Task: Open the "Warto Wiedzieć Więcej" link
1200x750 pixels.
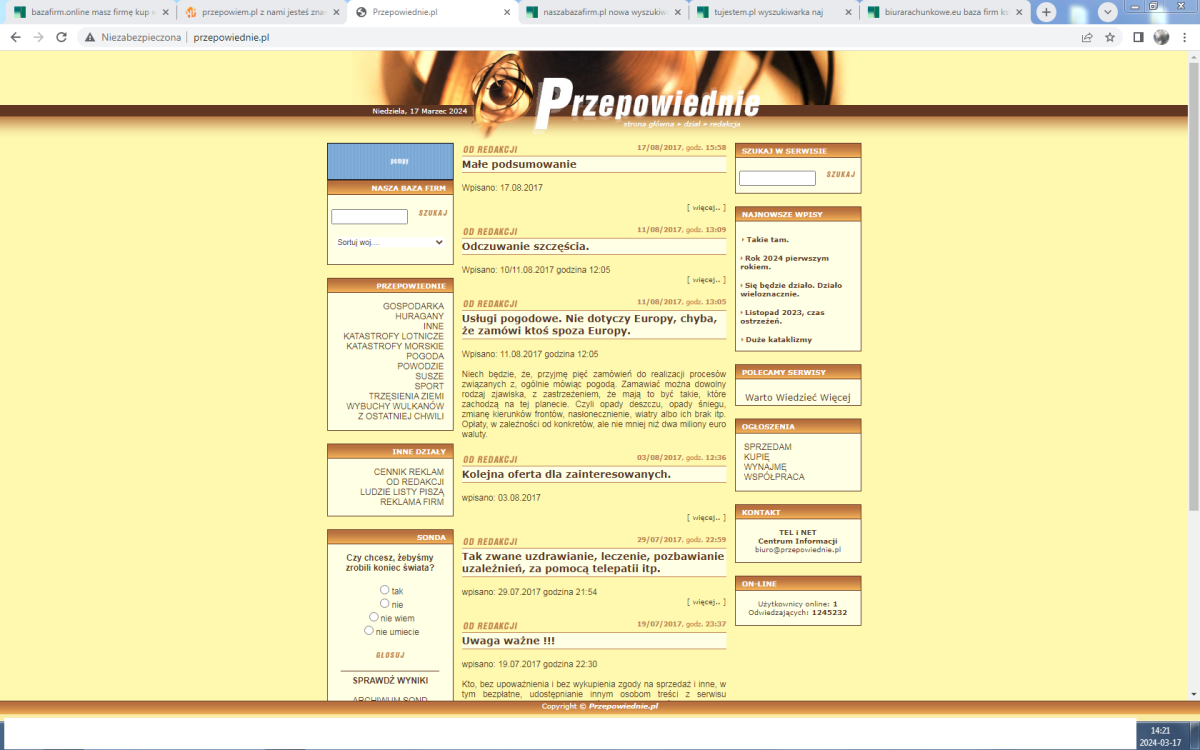Action: click(797, 397)
